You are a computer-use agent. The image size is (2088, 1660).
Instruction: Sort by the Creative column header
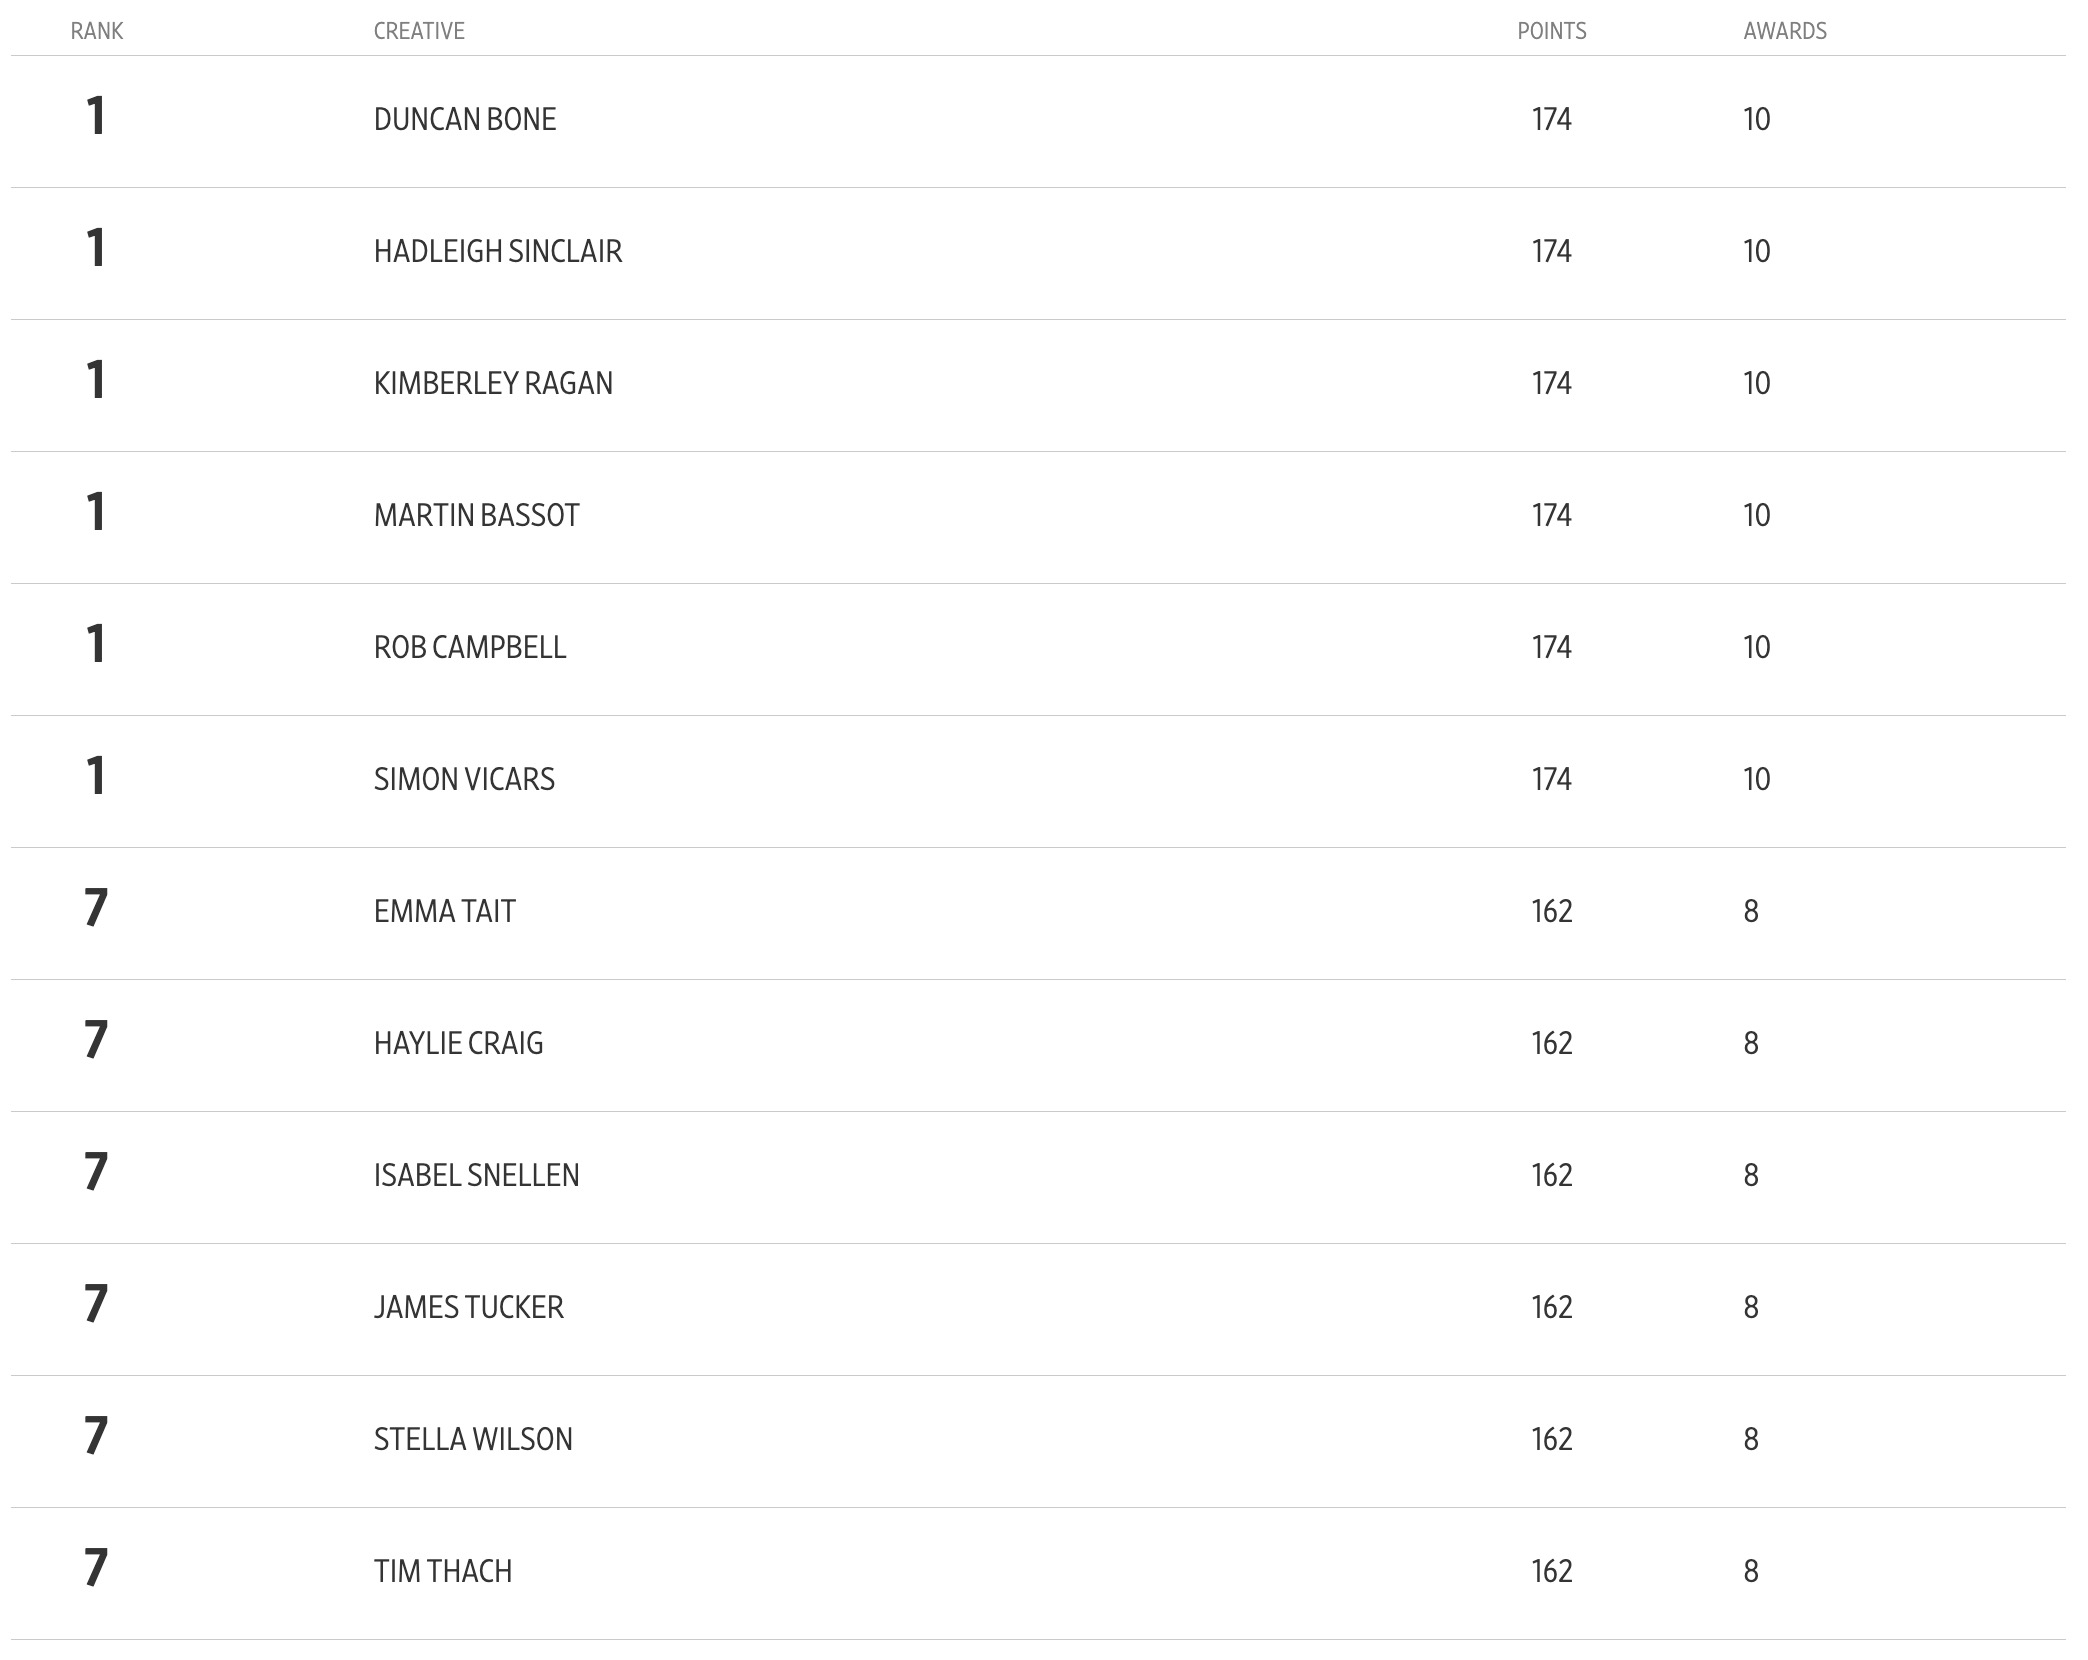pos(419,31)
